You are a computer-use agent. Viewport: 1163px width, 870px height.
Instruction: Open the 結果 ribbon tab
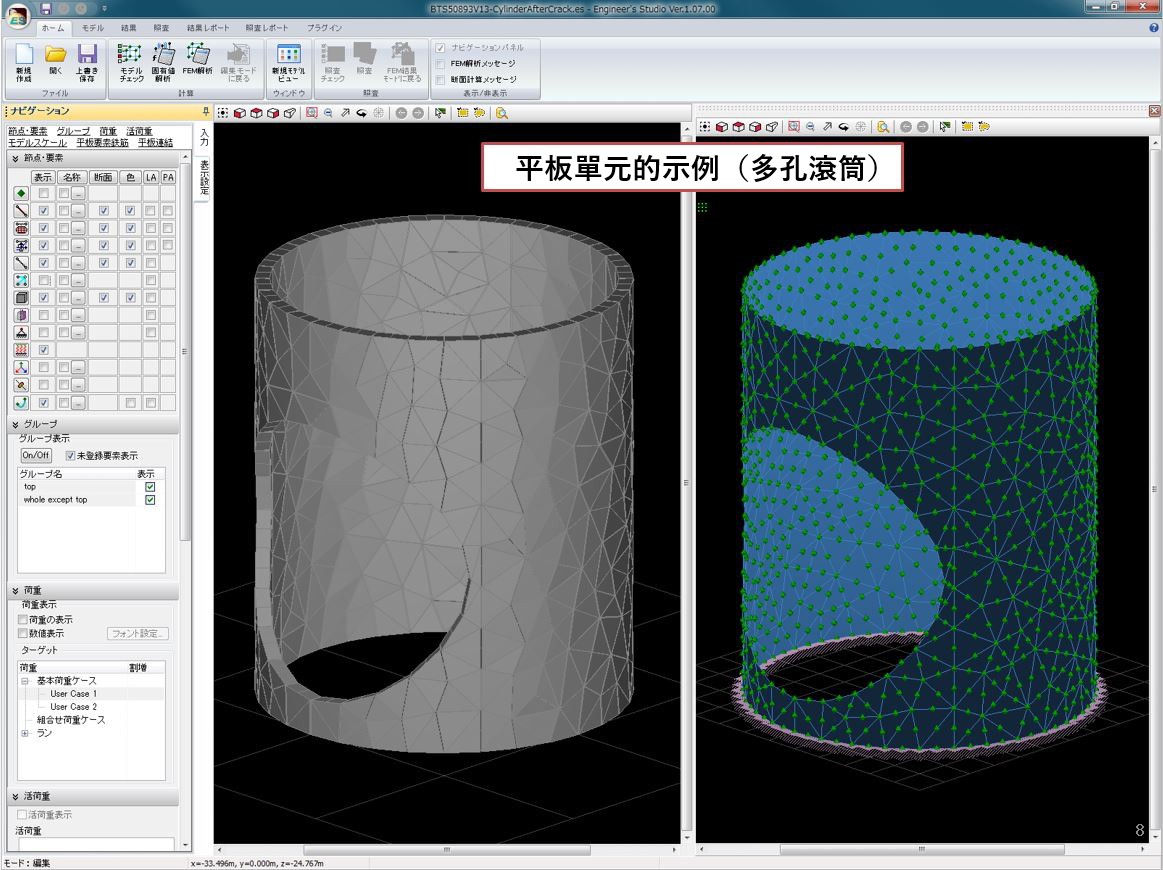coord(130,28)
